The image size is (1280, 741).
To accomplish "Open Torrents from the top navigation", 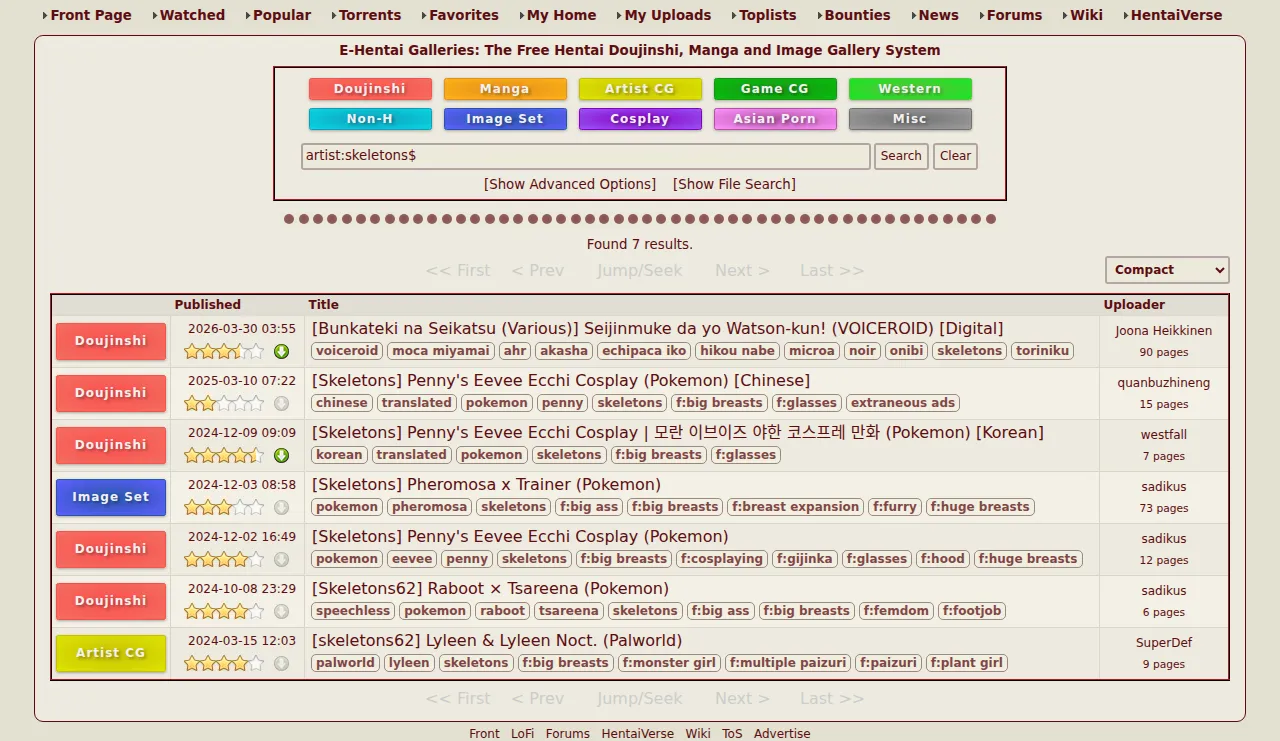I will tap(370, 15).
